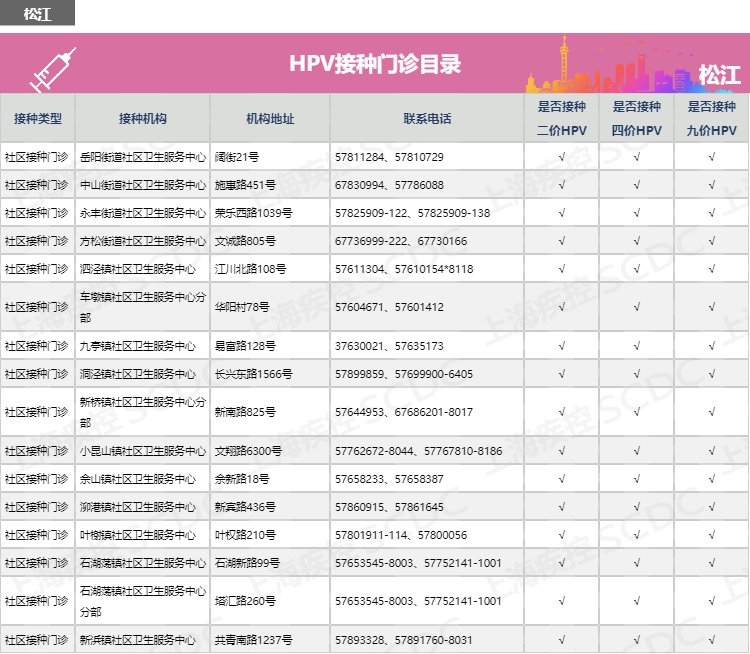
Task: Select 小昆山镇社区卫生服务中心 institution name
Action: (142, 451)
